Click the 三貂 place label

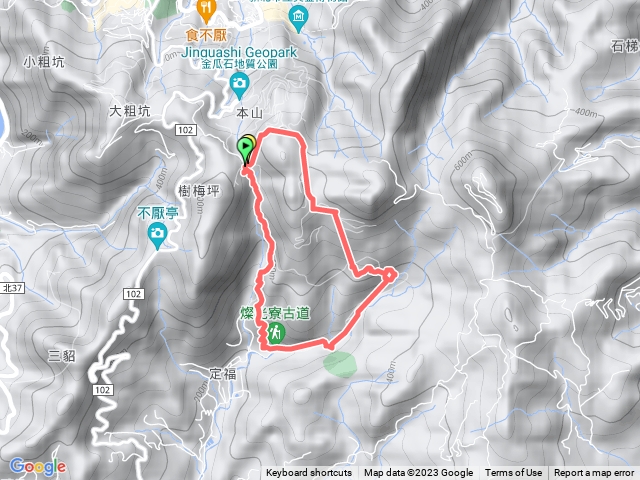(62, 356)
